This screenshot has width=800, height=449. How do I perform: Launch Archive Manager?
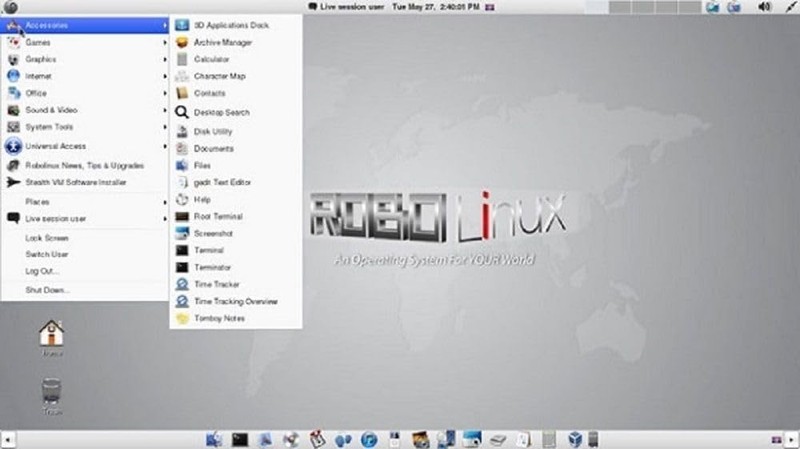coord(236,42)
